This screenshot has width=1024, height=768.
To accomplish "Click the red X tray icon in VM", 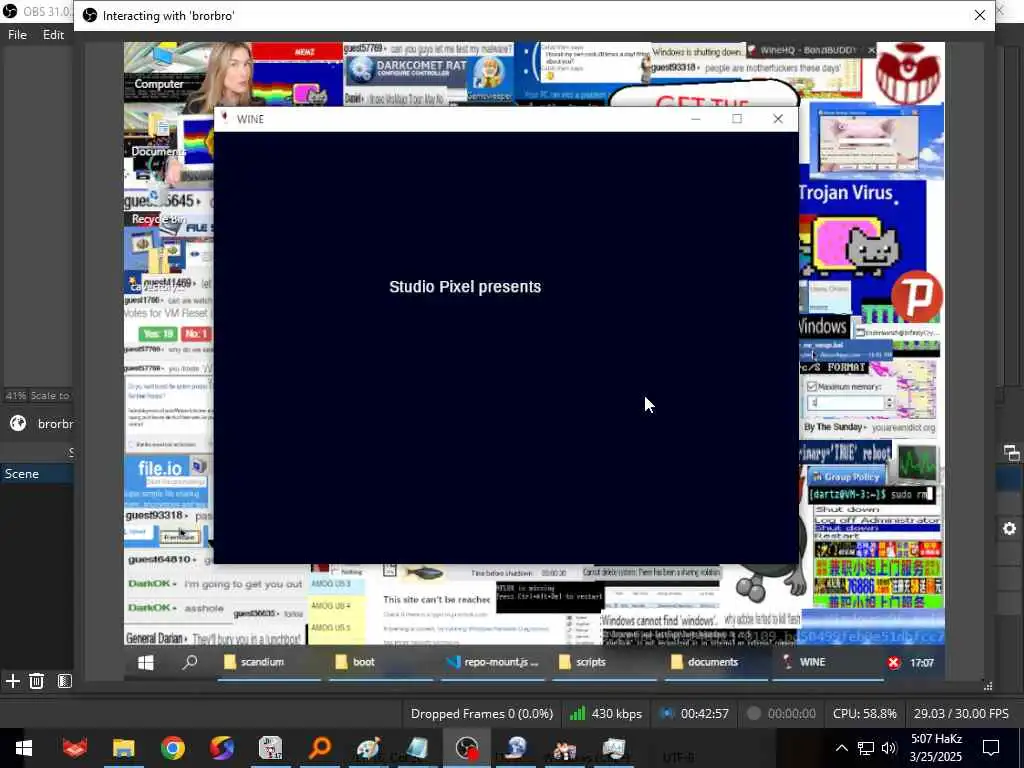I will click(x=893, y=663).
